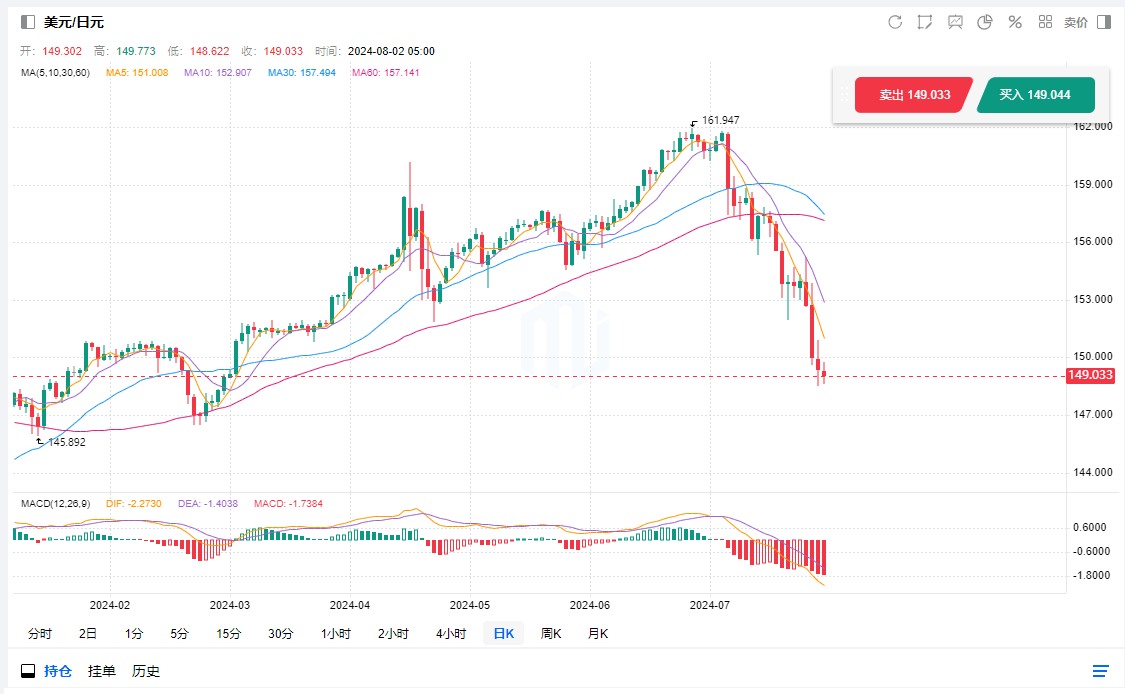1125x694 pixels.
Task: Grab the trade panel drag handle dots
Action: click(844, 95)
